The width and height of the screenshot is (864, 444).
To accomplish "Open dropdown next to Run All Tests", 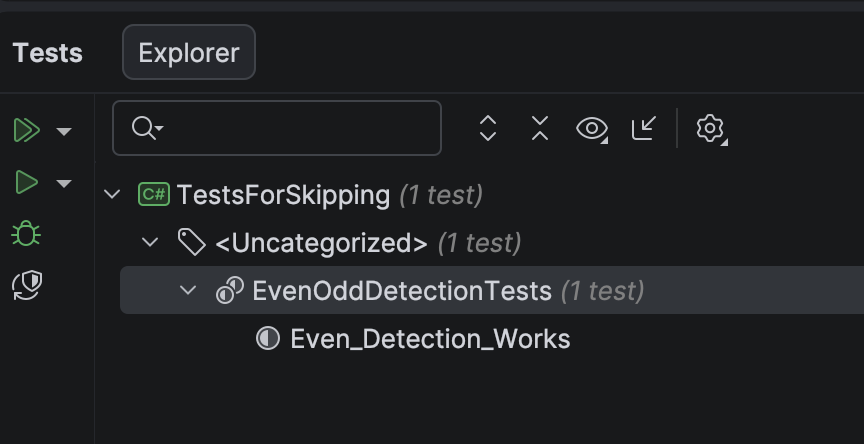I will point(64,131).
